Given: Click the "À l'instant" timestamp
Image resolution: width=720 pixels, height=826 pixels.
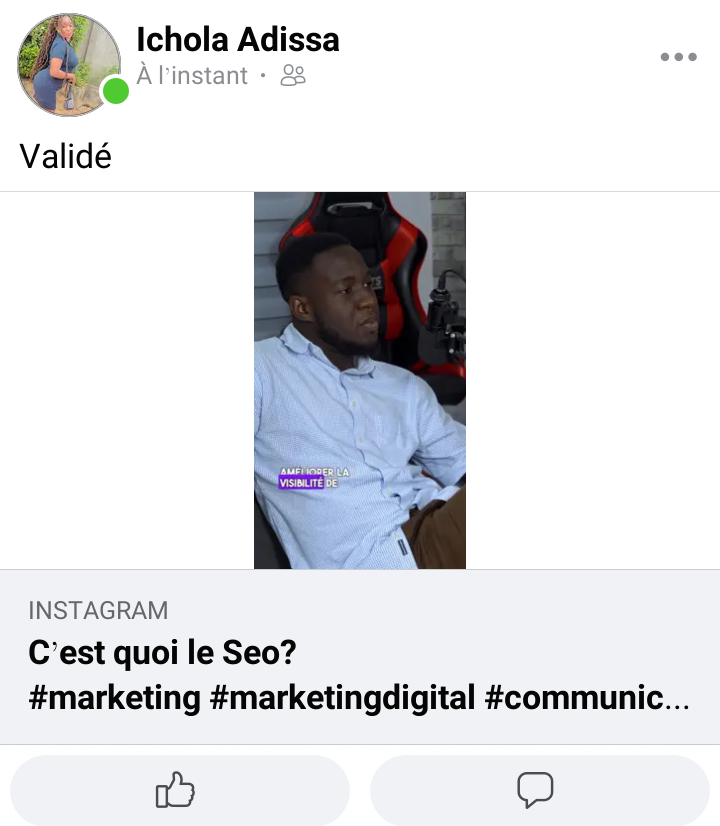Looking at the screenshot, I should click(x=192, y=75).
